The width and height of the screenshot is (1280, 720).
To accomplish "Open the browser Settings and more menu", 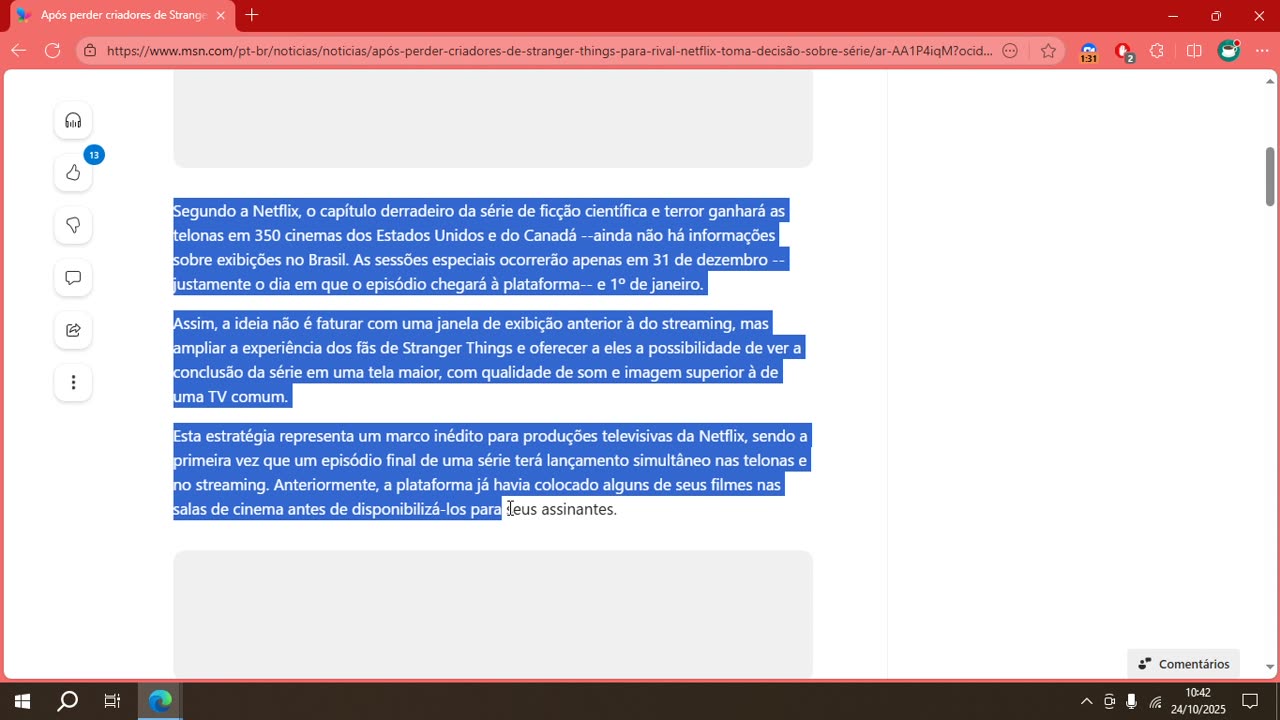I will click(x=1261, y=51).
